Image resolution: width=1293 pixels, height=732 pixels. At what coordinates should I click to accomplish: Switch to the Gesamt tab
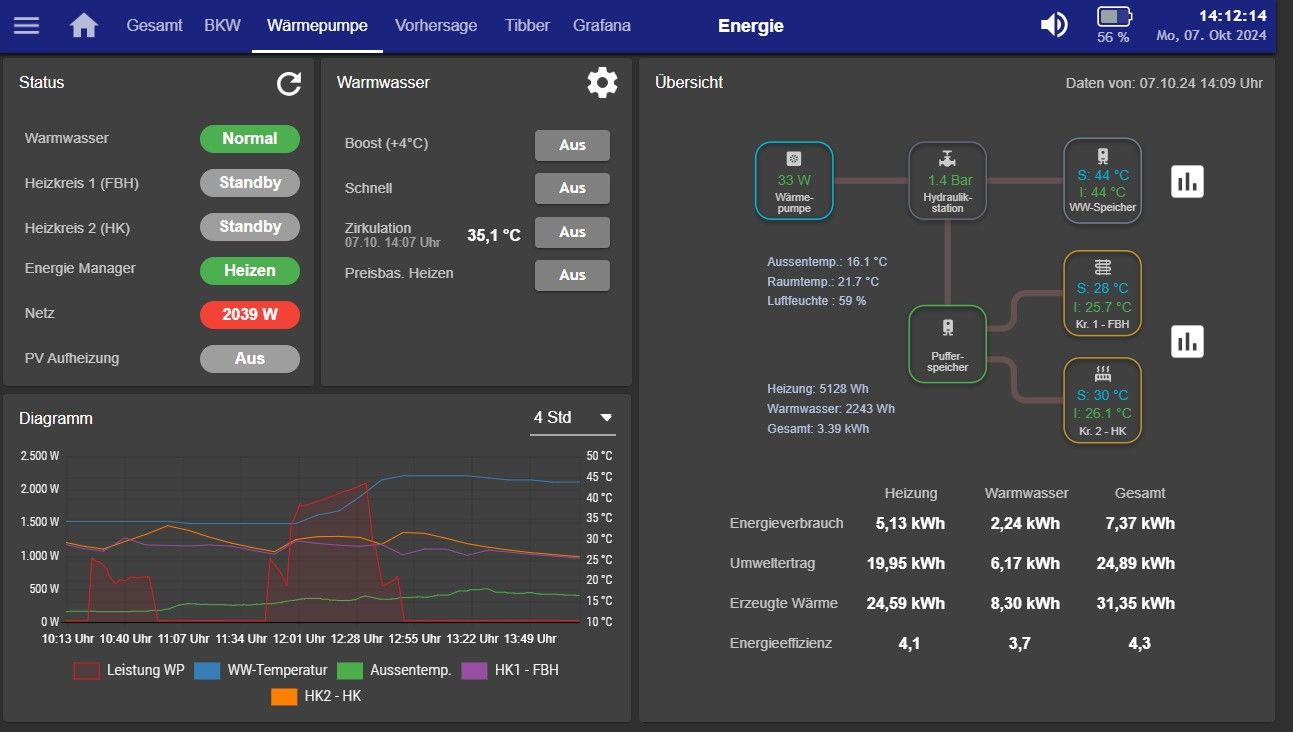[x=154, y=26]
